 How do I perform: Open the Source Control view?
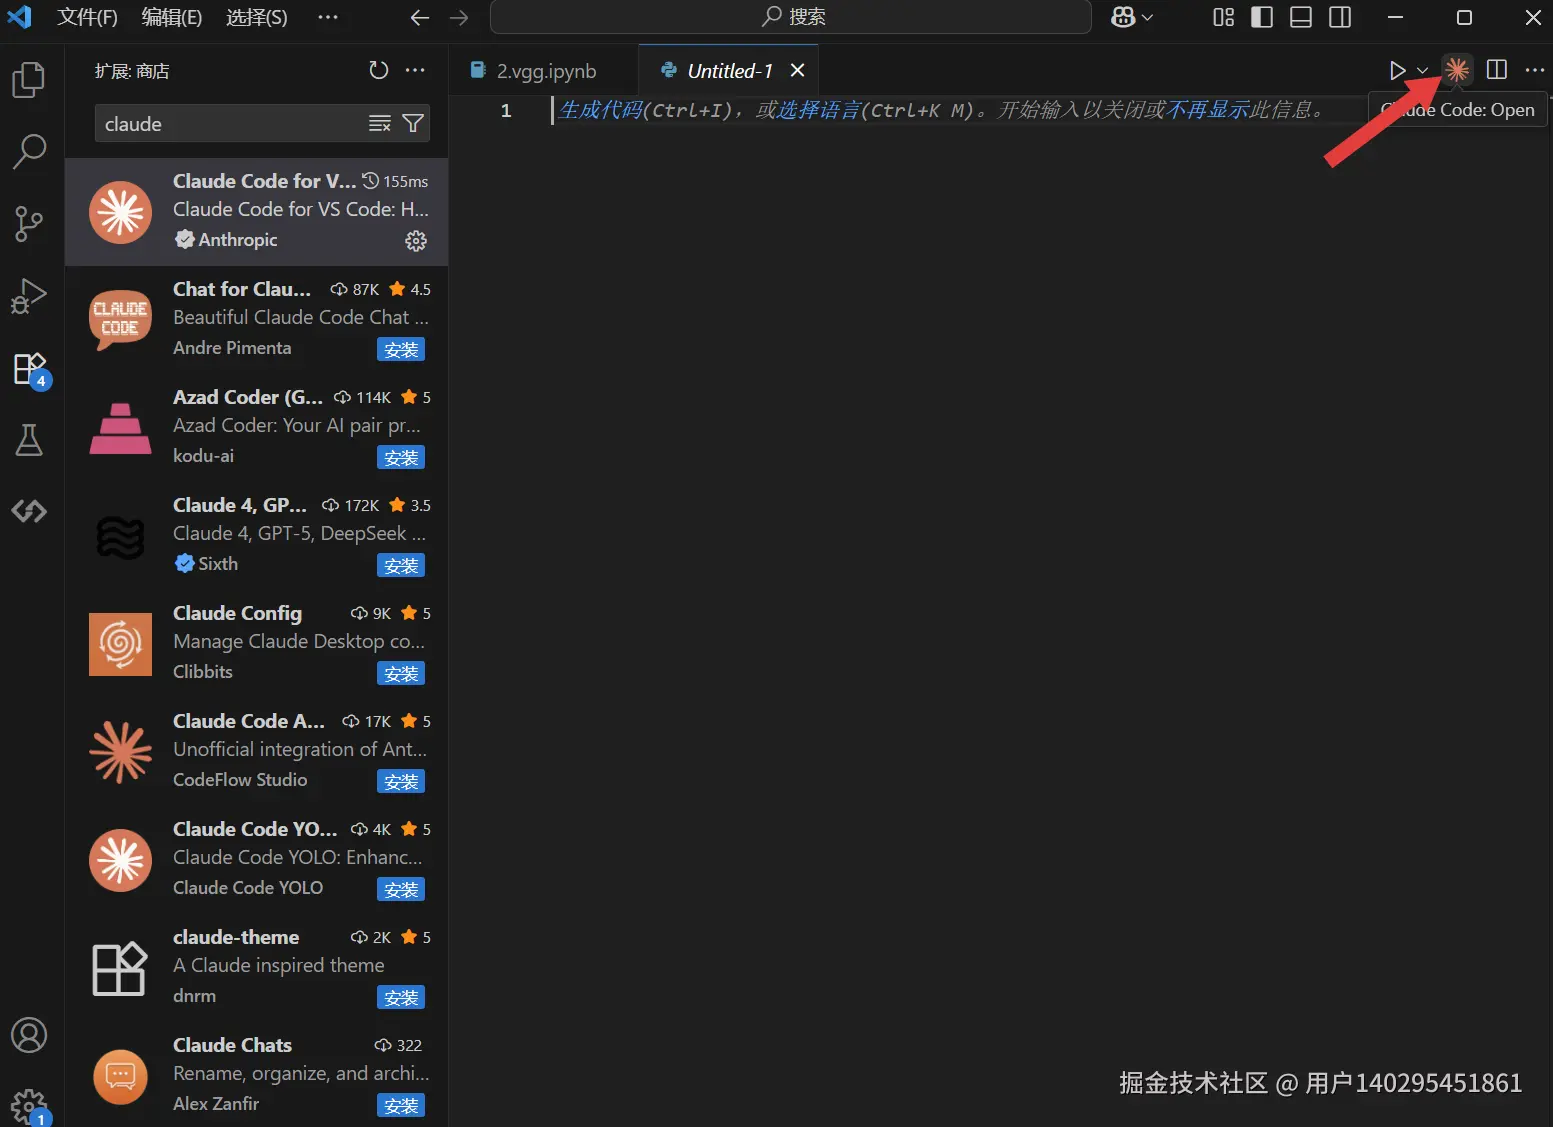(x=29, y=224)
